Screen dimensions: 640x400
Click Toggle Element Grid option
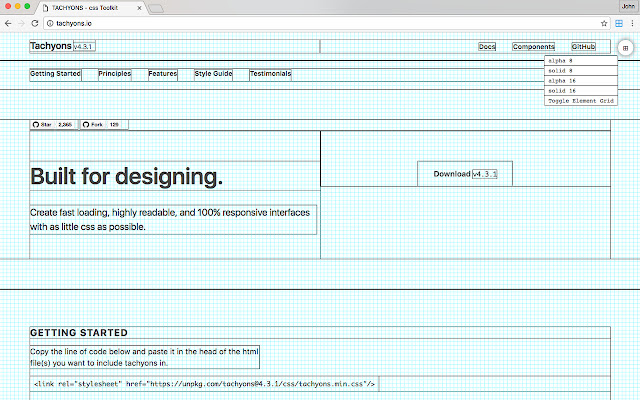(581, 101)
